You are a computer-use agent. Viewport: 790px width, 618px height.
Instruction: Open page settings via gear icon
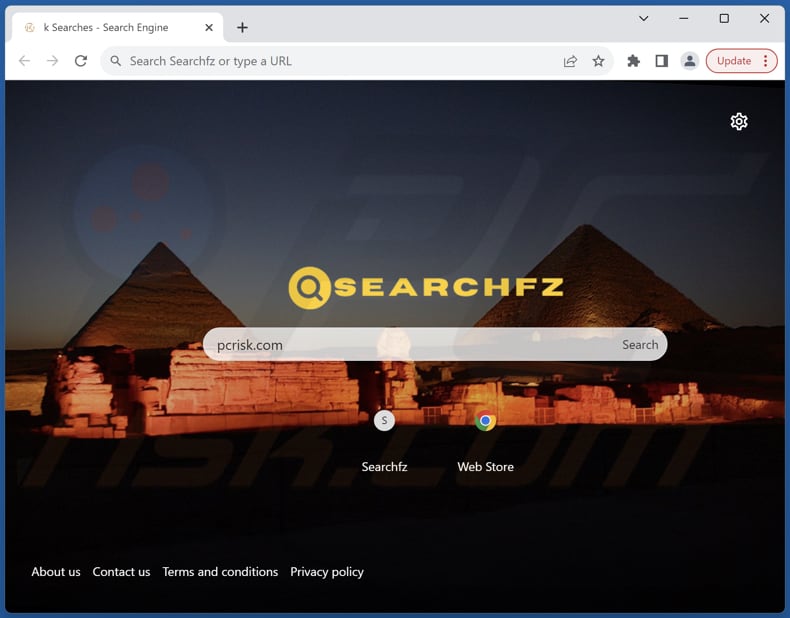point(739,121)
